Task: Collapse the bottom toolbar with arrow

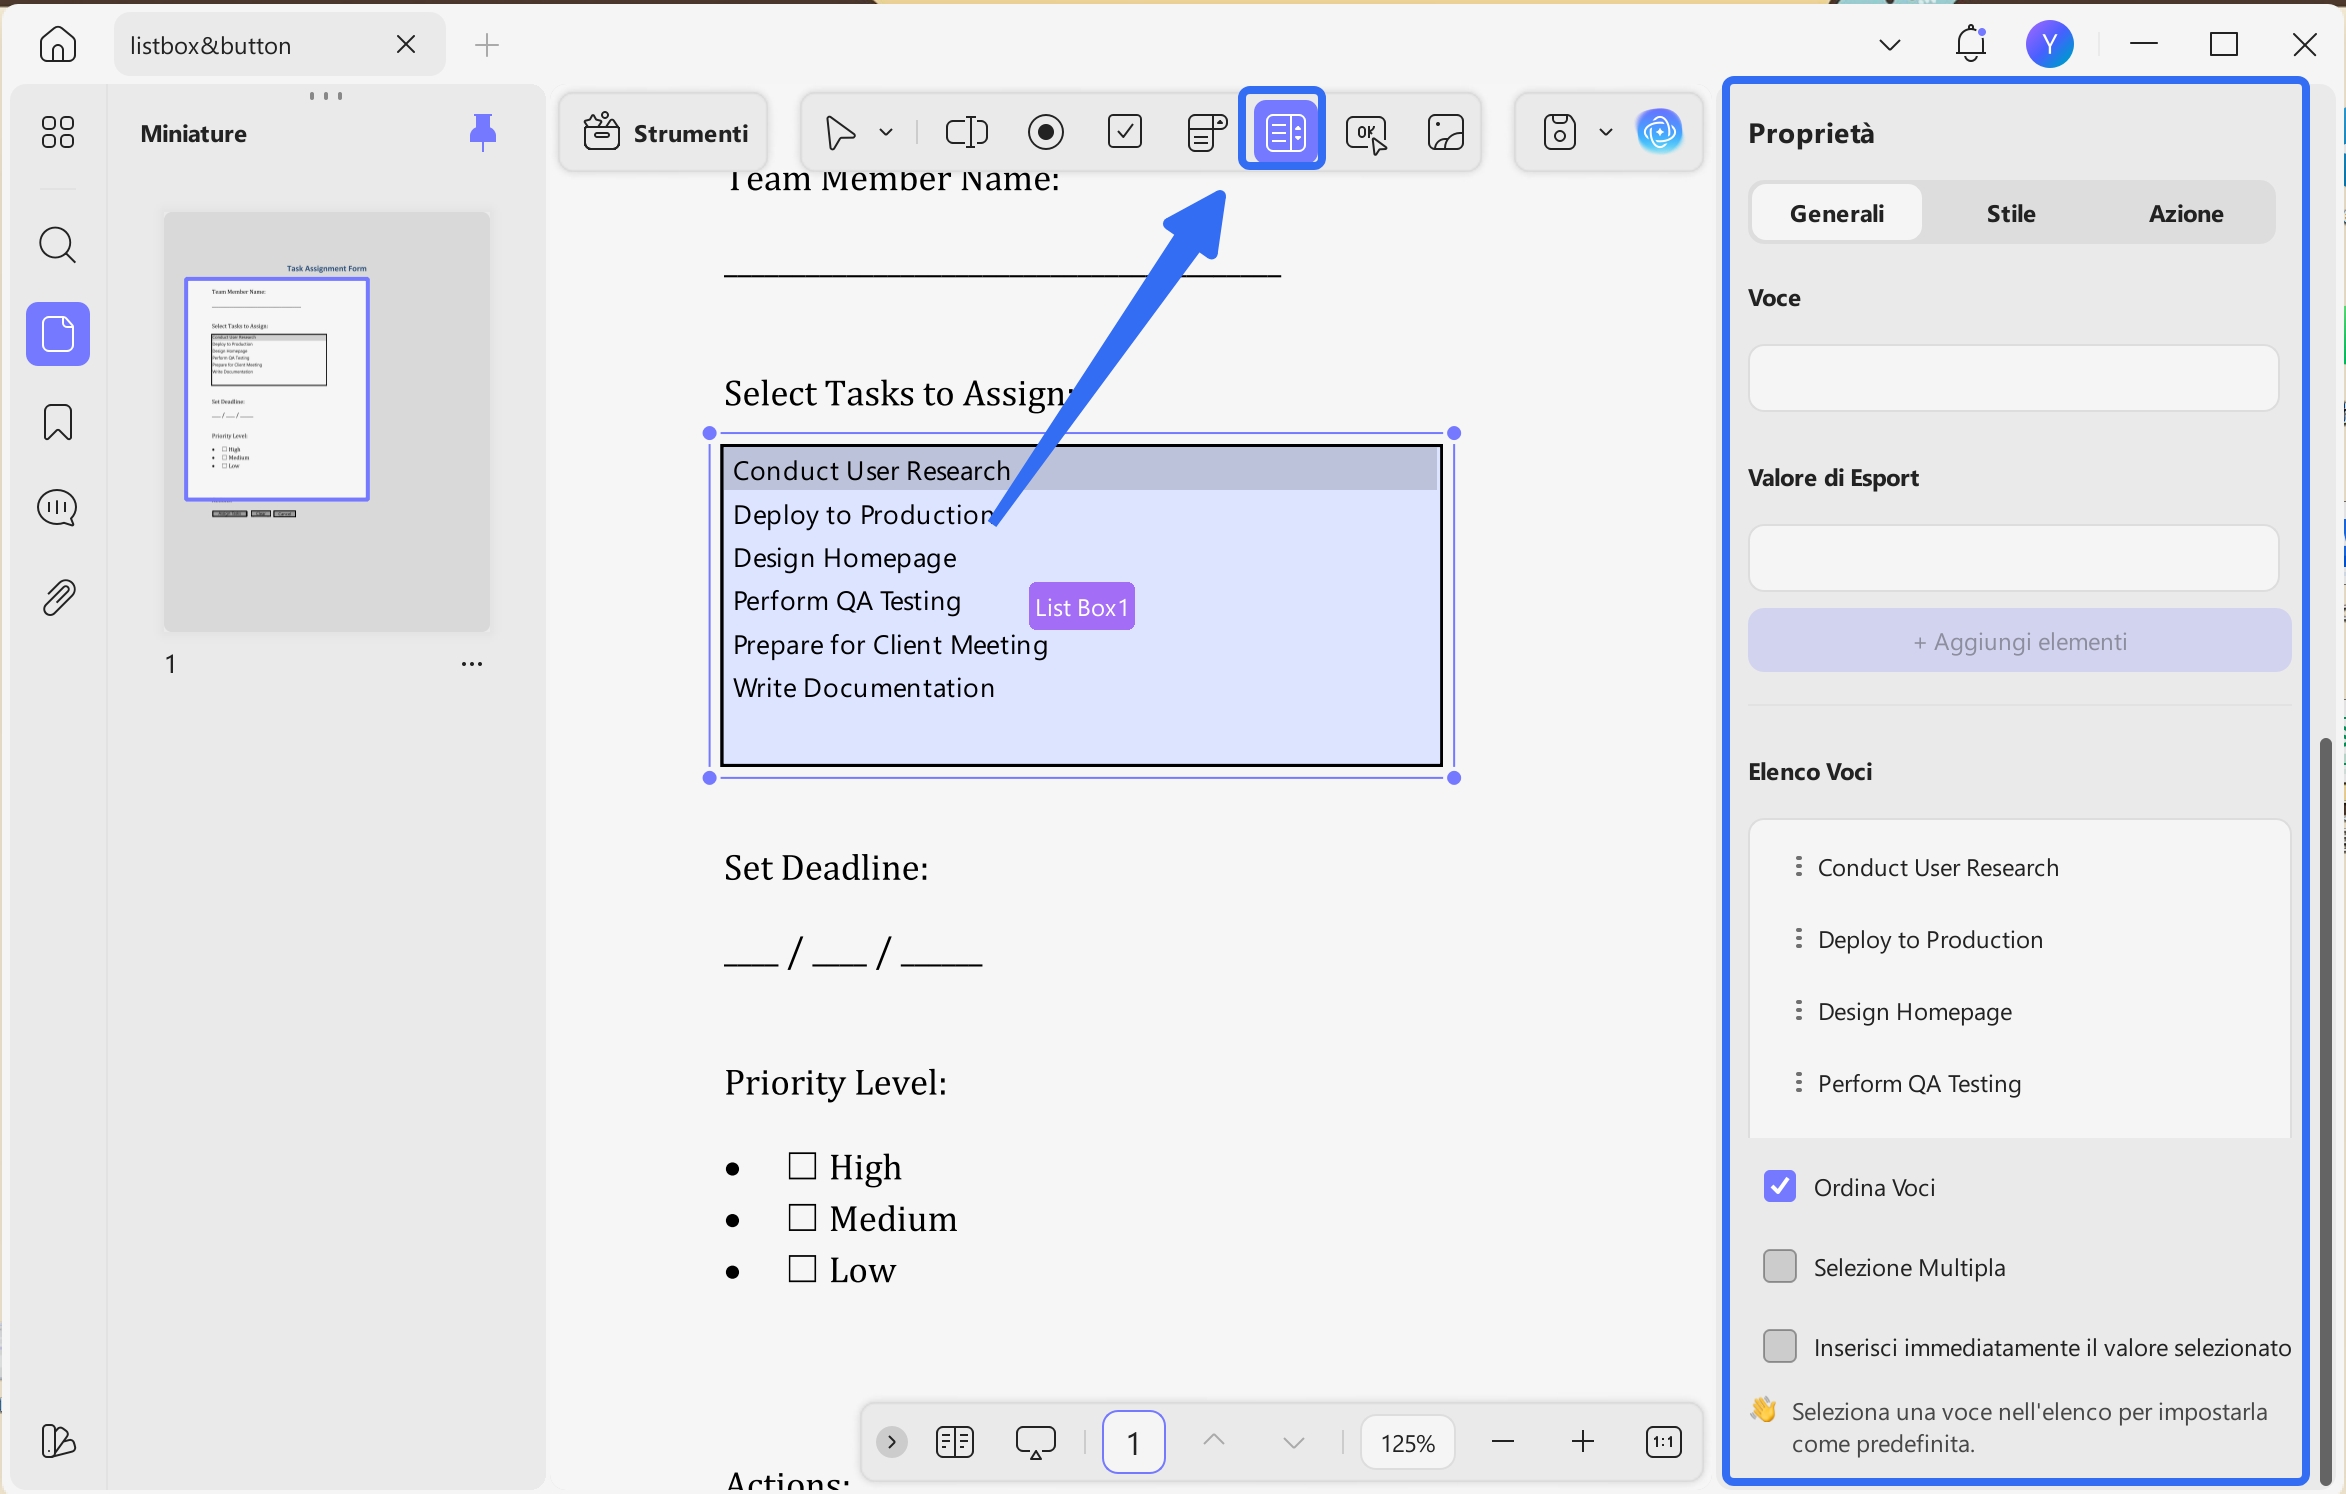Action: (x=891, y=1442)
